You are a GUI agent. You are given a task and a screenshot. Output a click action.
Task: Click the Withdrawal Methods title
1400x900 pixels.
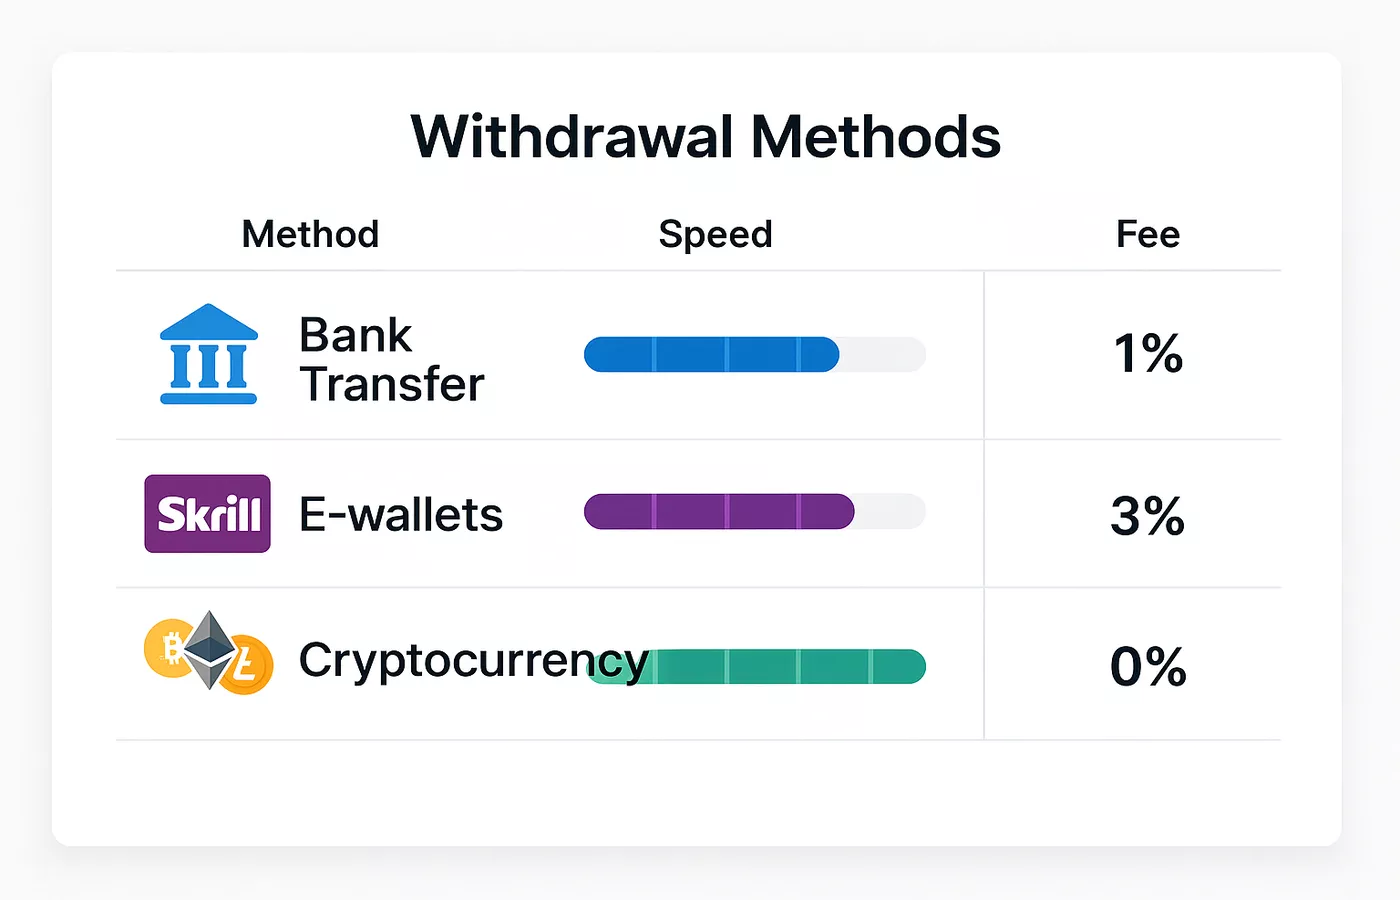(705, 136)
